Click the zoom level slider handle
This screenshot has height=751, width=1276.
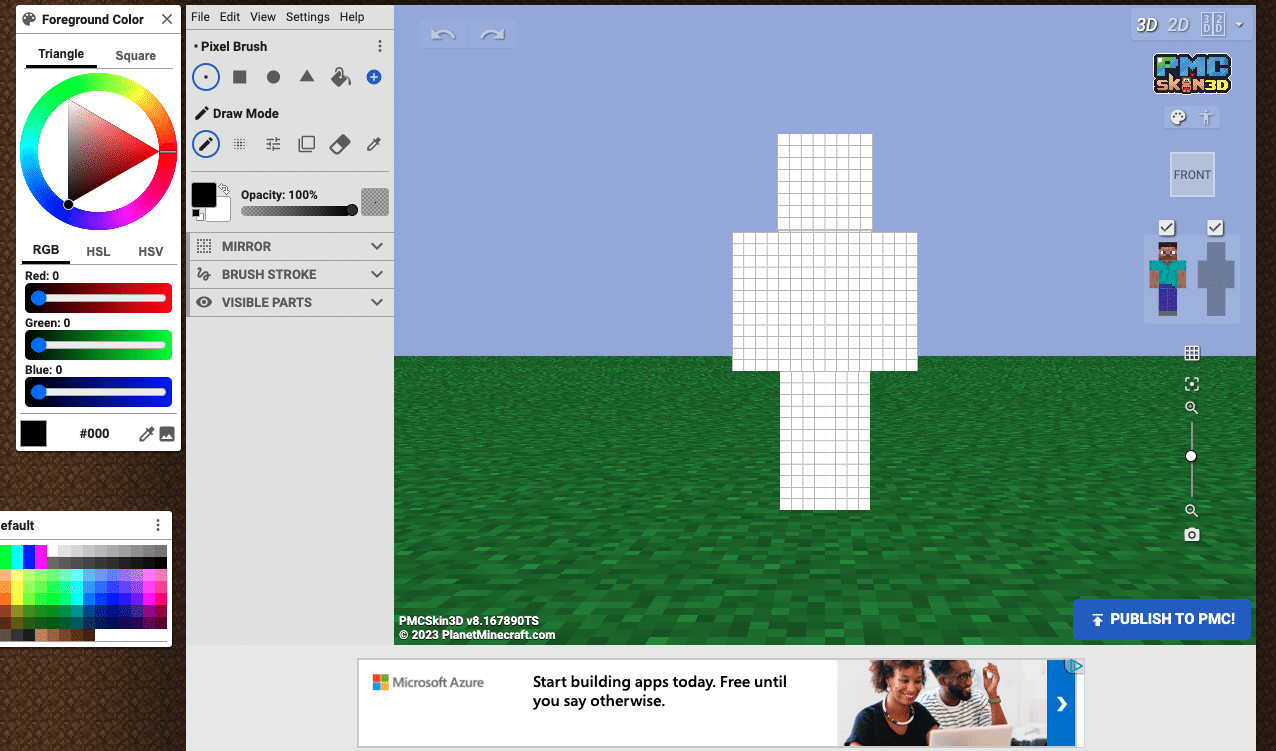click(x=1191, y=456)
